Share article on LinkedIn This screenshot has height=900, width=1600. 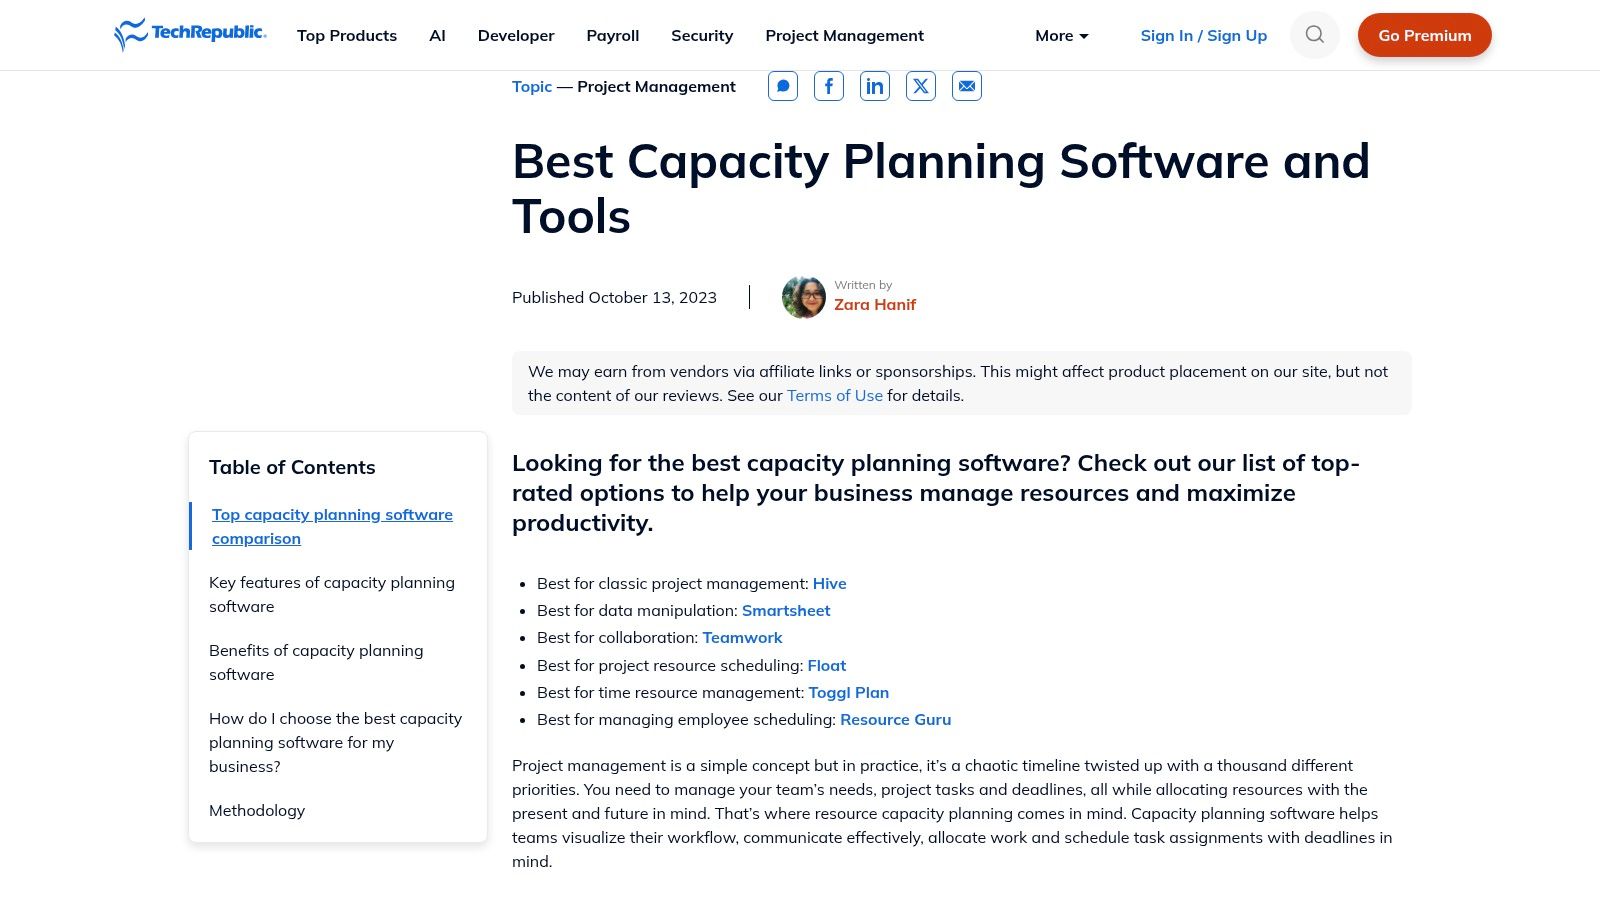[875, 86]
